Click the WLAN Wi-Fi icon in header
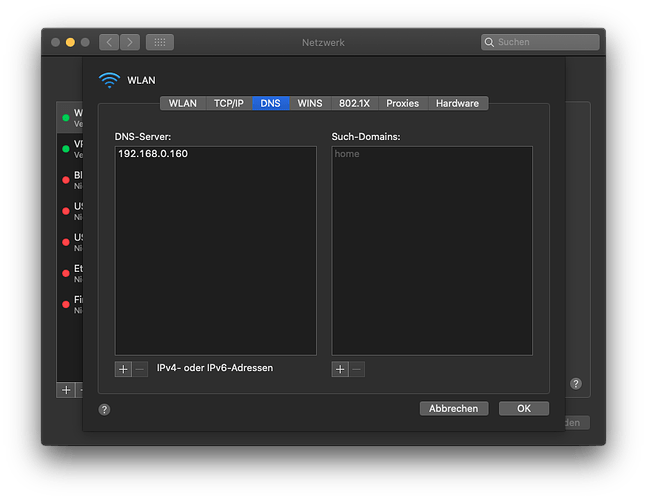 pyautogui.click(x=109, y=80)
